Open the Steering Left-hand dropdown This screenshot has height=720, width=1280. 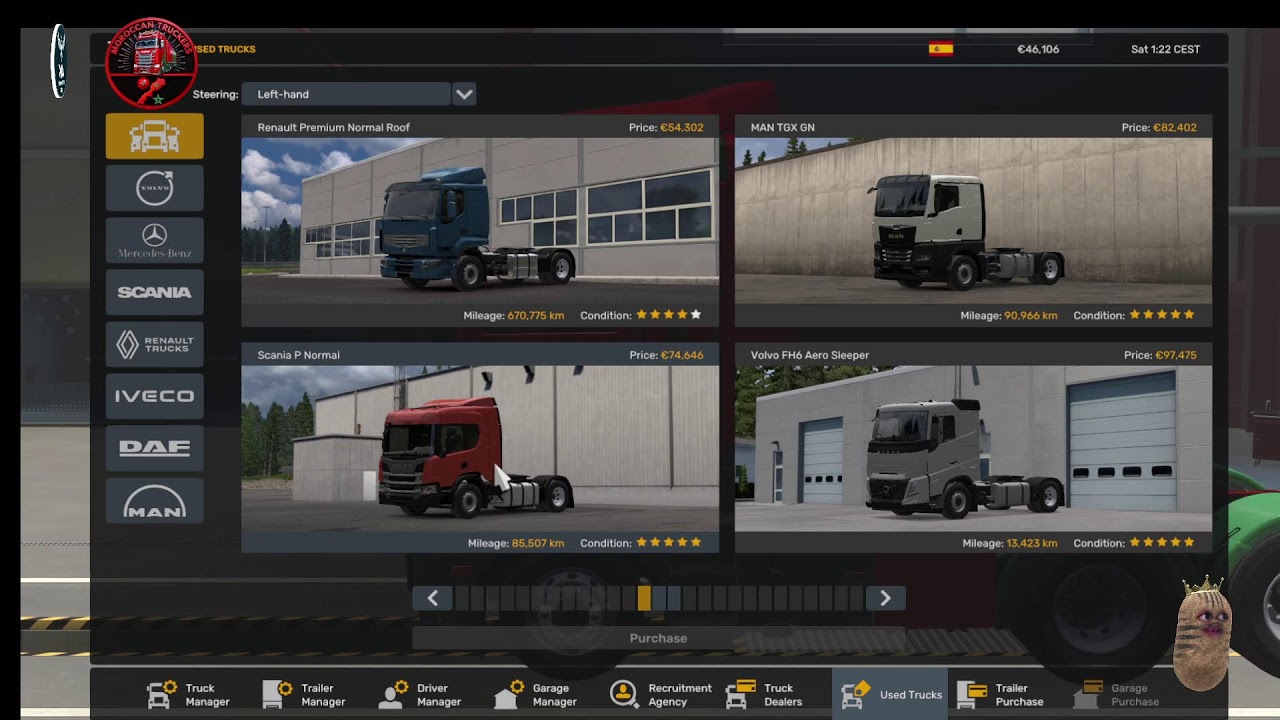[346, 94]
